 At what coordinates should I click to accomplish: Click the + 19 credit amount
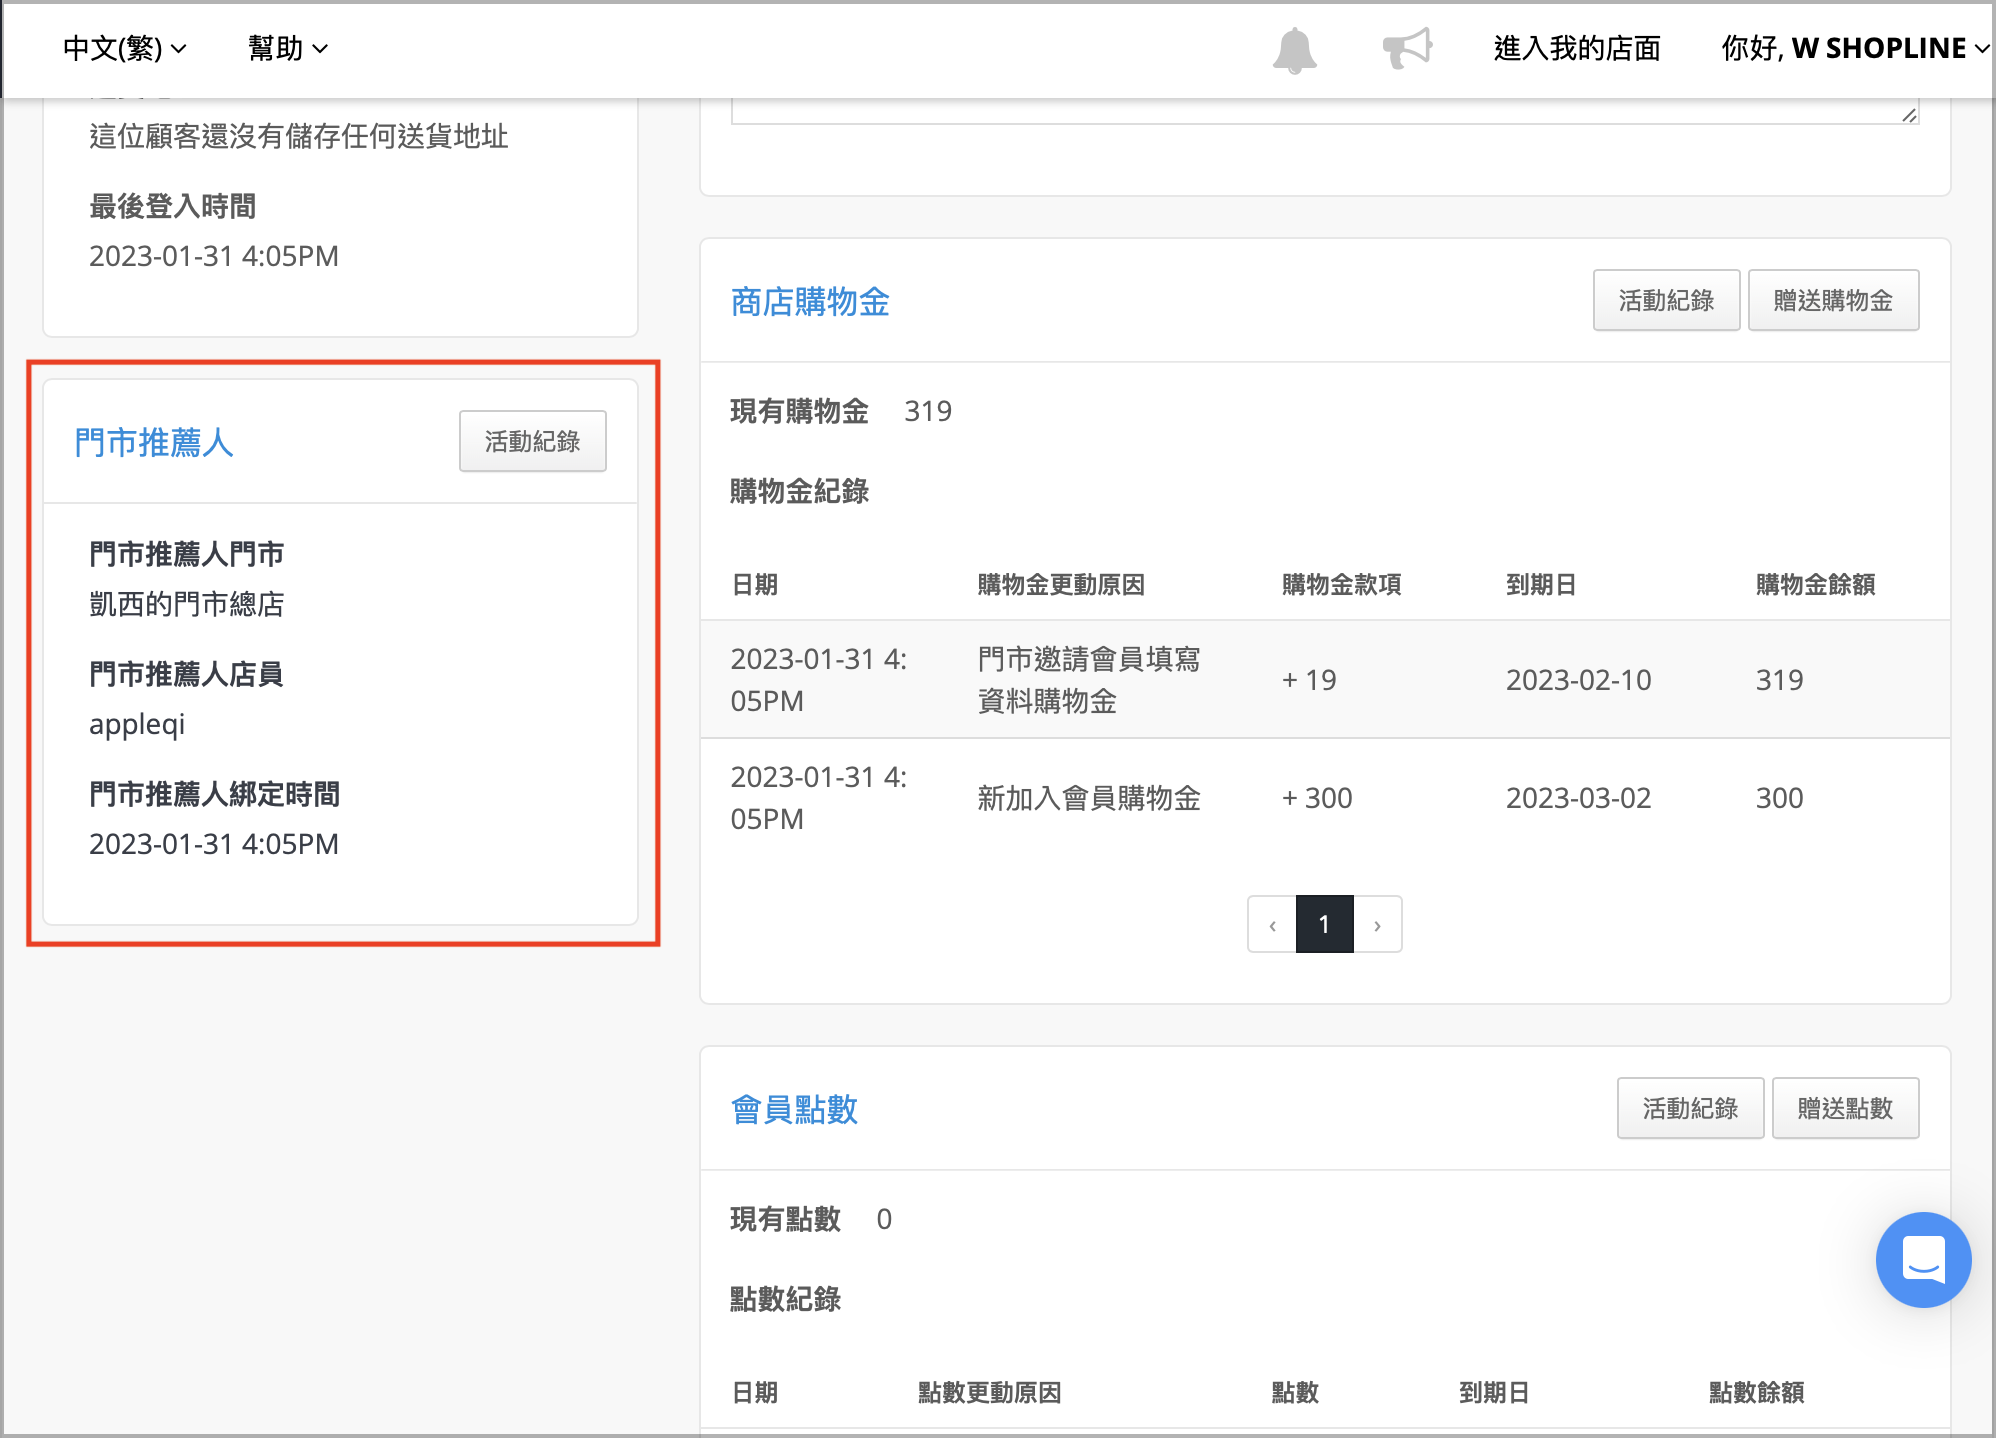1309,680
